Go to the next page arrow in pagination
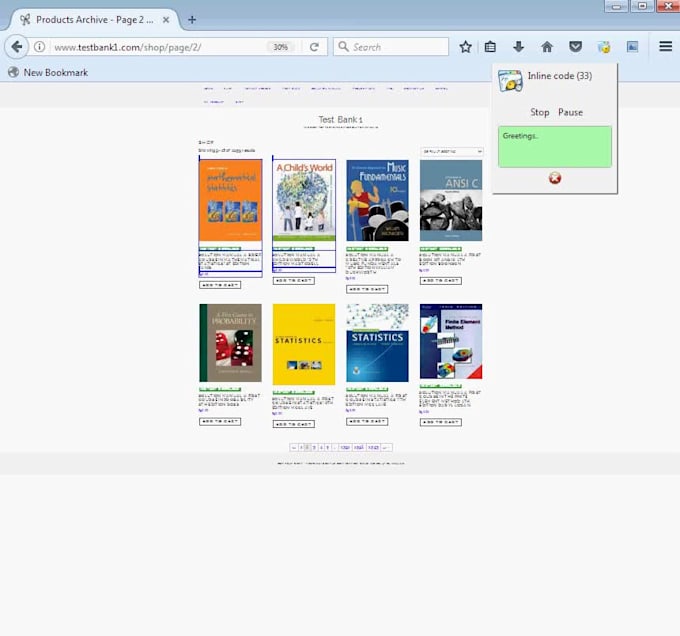 tap(386, 447)
